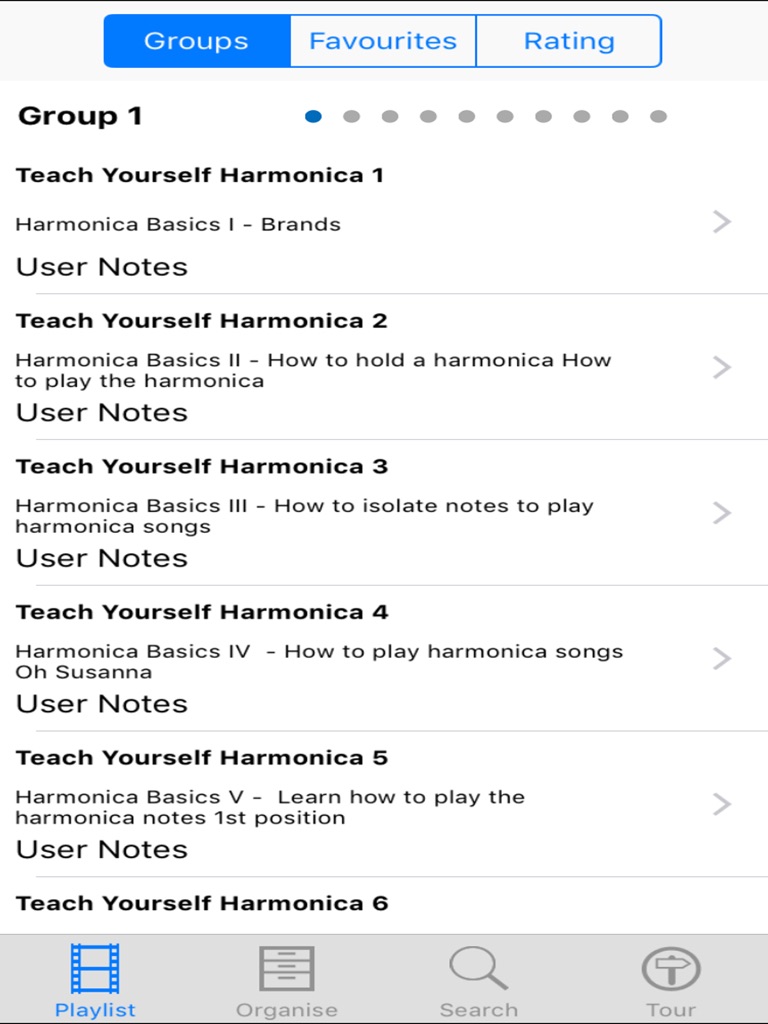Select the fifth page indicator dot
This screenshot has height=1024, width=768.
point(466,116)
